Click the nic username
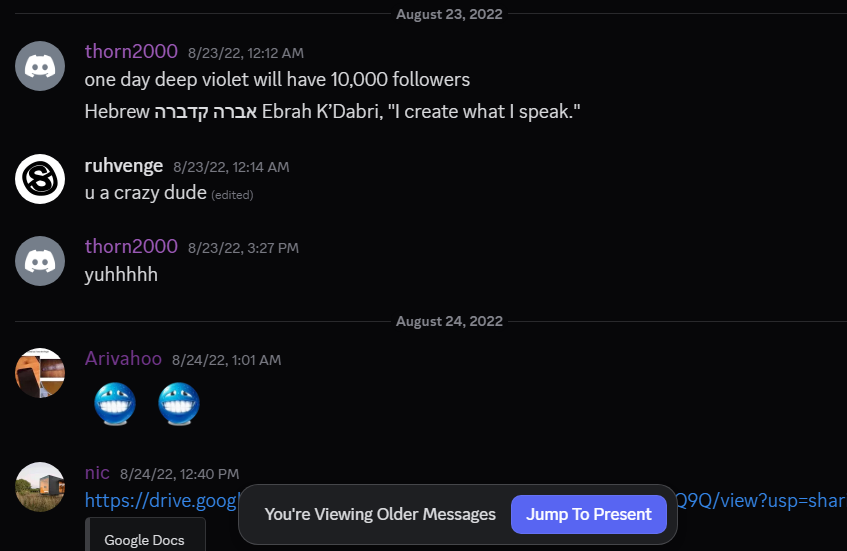 tap(97, 473)
